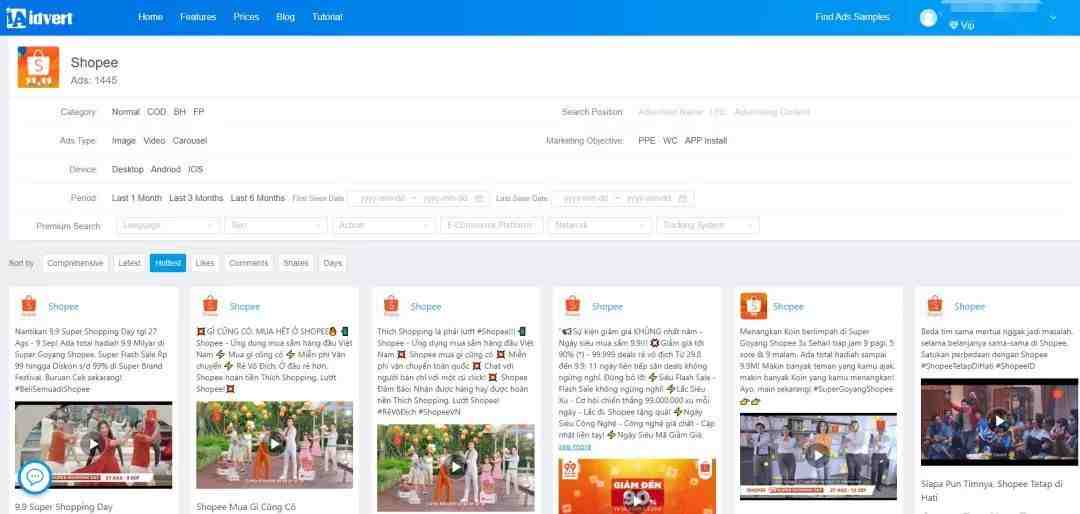Sort ads by Likes
The width and height of the screenshot is (1080, 514).
pos(205,263)
